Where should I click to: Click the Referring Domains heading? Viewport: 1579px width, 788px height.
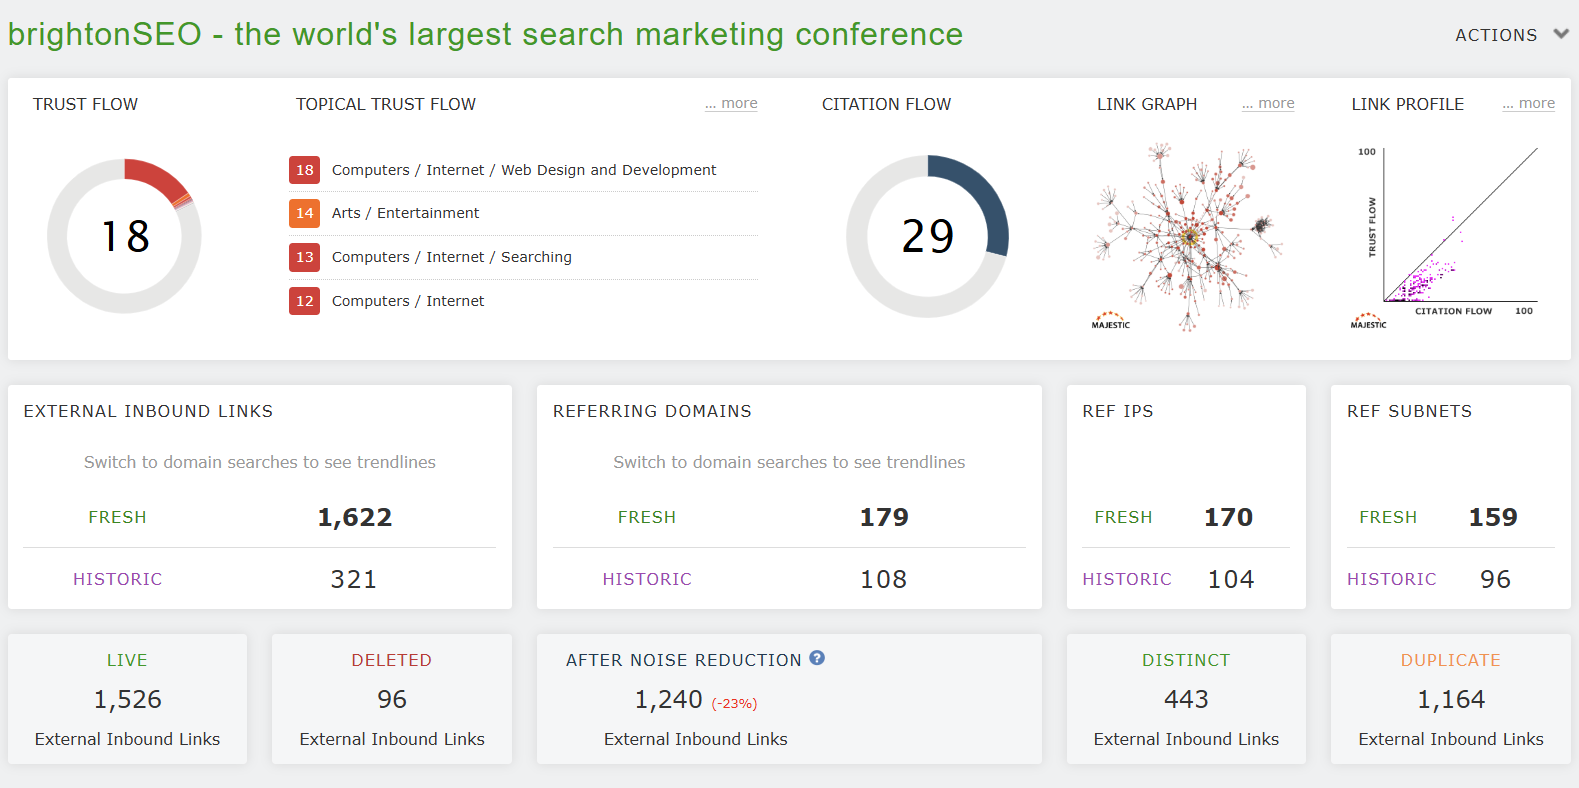(x=652, y=411)
